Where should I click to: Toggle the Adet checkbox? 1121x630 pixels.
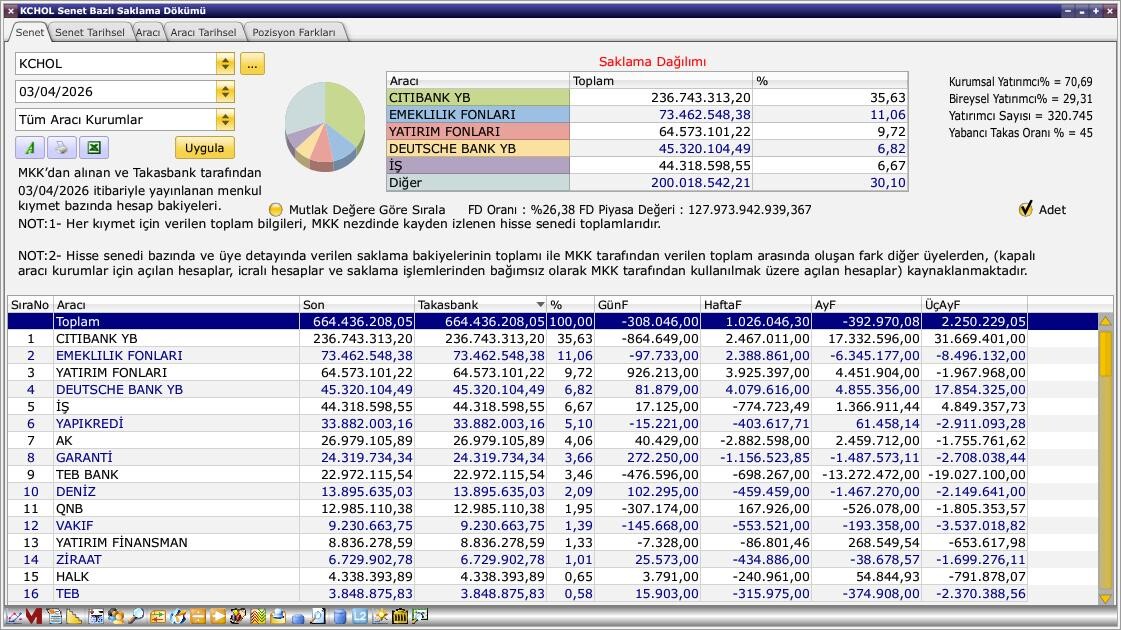point(1025,209)
